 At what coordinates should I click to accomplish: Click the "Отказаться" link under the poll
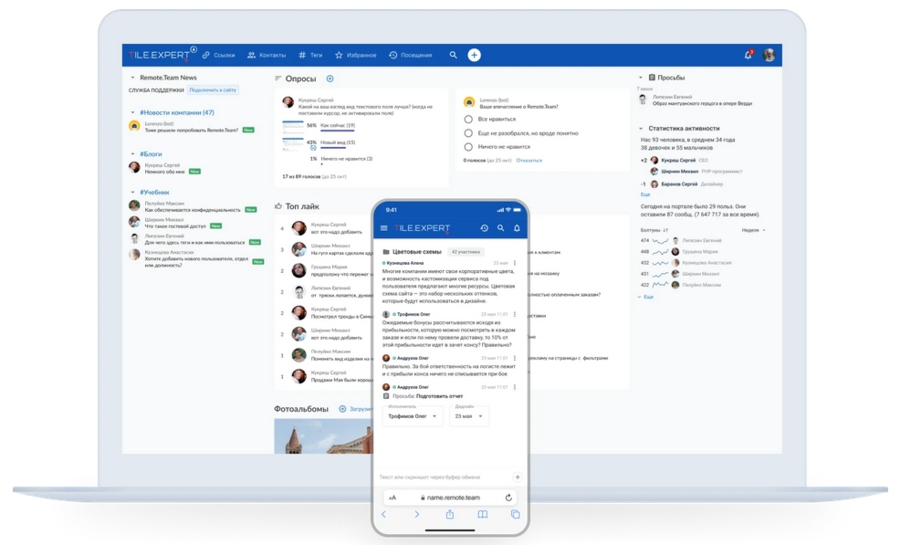click(529, 160)
